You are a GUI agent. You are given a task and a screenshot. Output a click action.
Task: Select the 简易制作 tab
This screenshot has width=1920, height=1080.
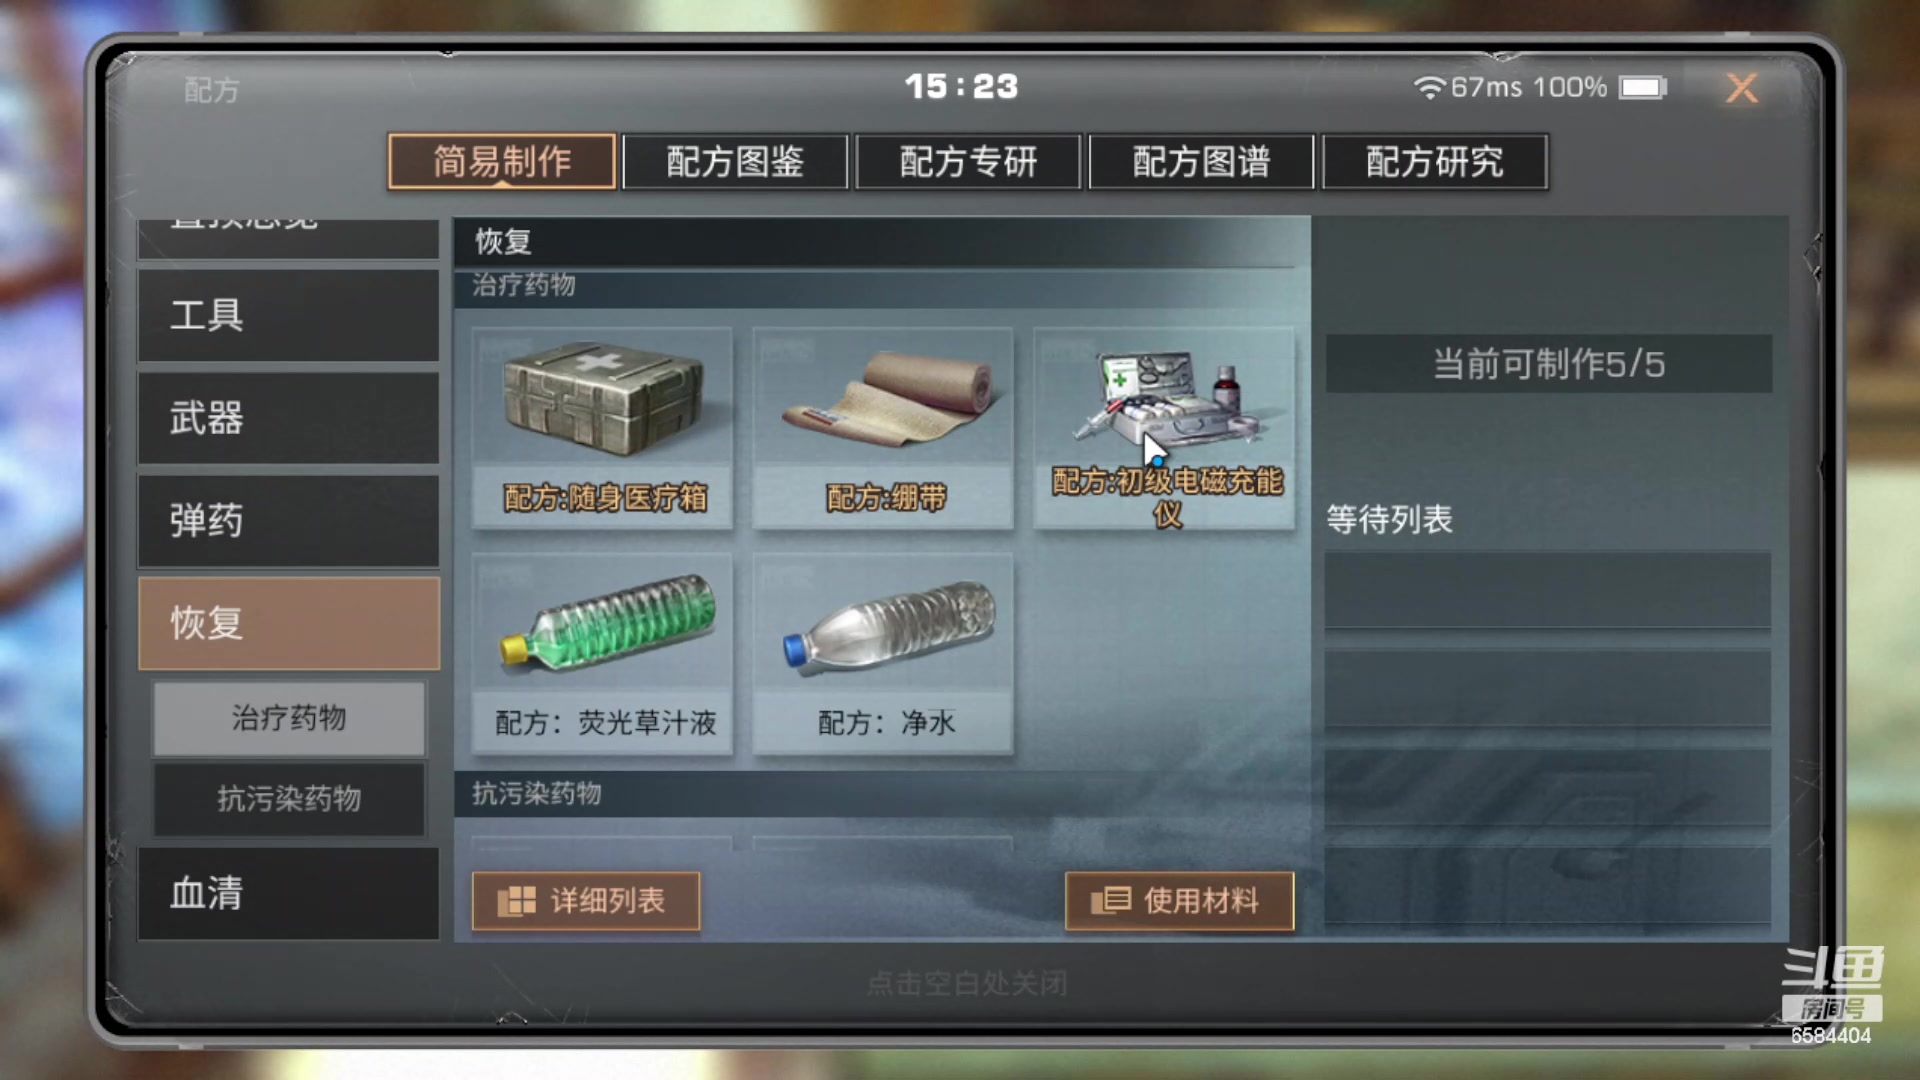click(x=502, y=161)
